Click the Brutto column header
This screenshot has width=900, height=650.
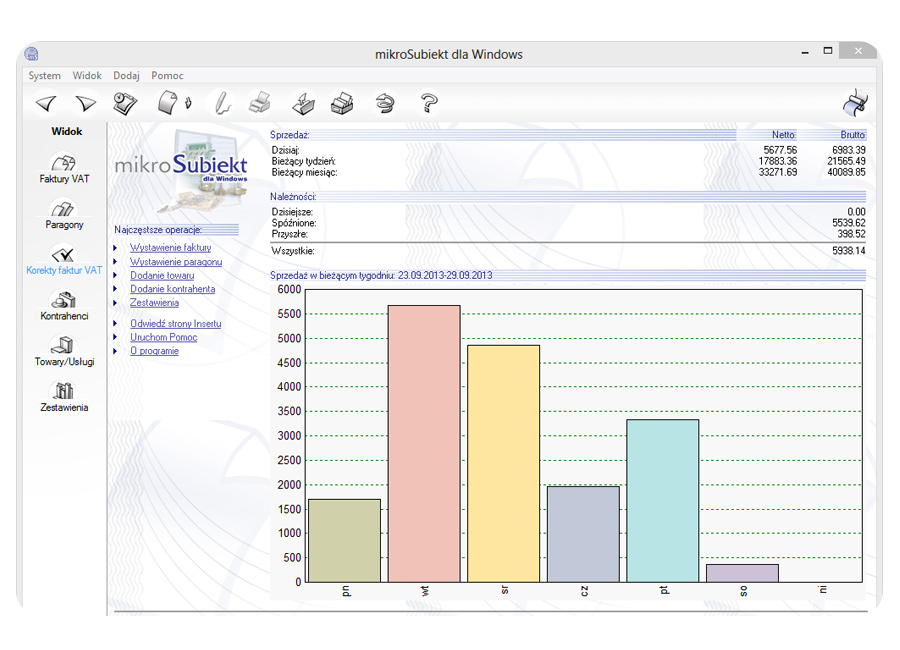tap(852, 135)
